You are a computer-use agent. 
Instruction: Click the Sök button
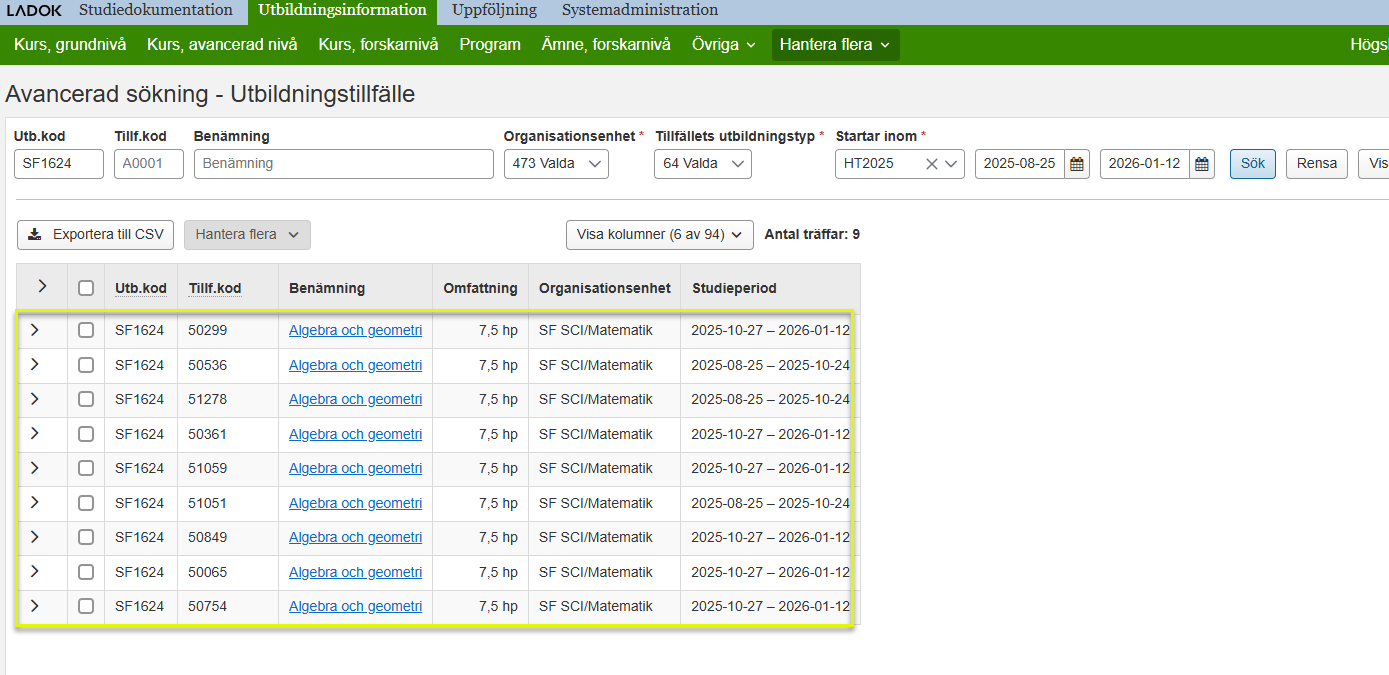pos(1252,164)
